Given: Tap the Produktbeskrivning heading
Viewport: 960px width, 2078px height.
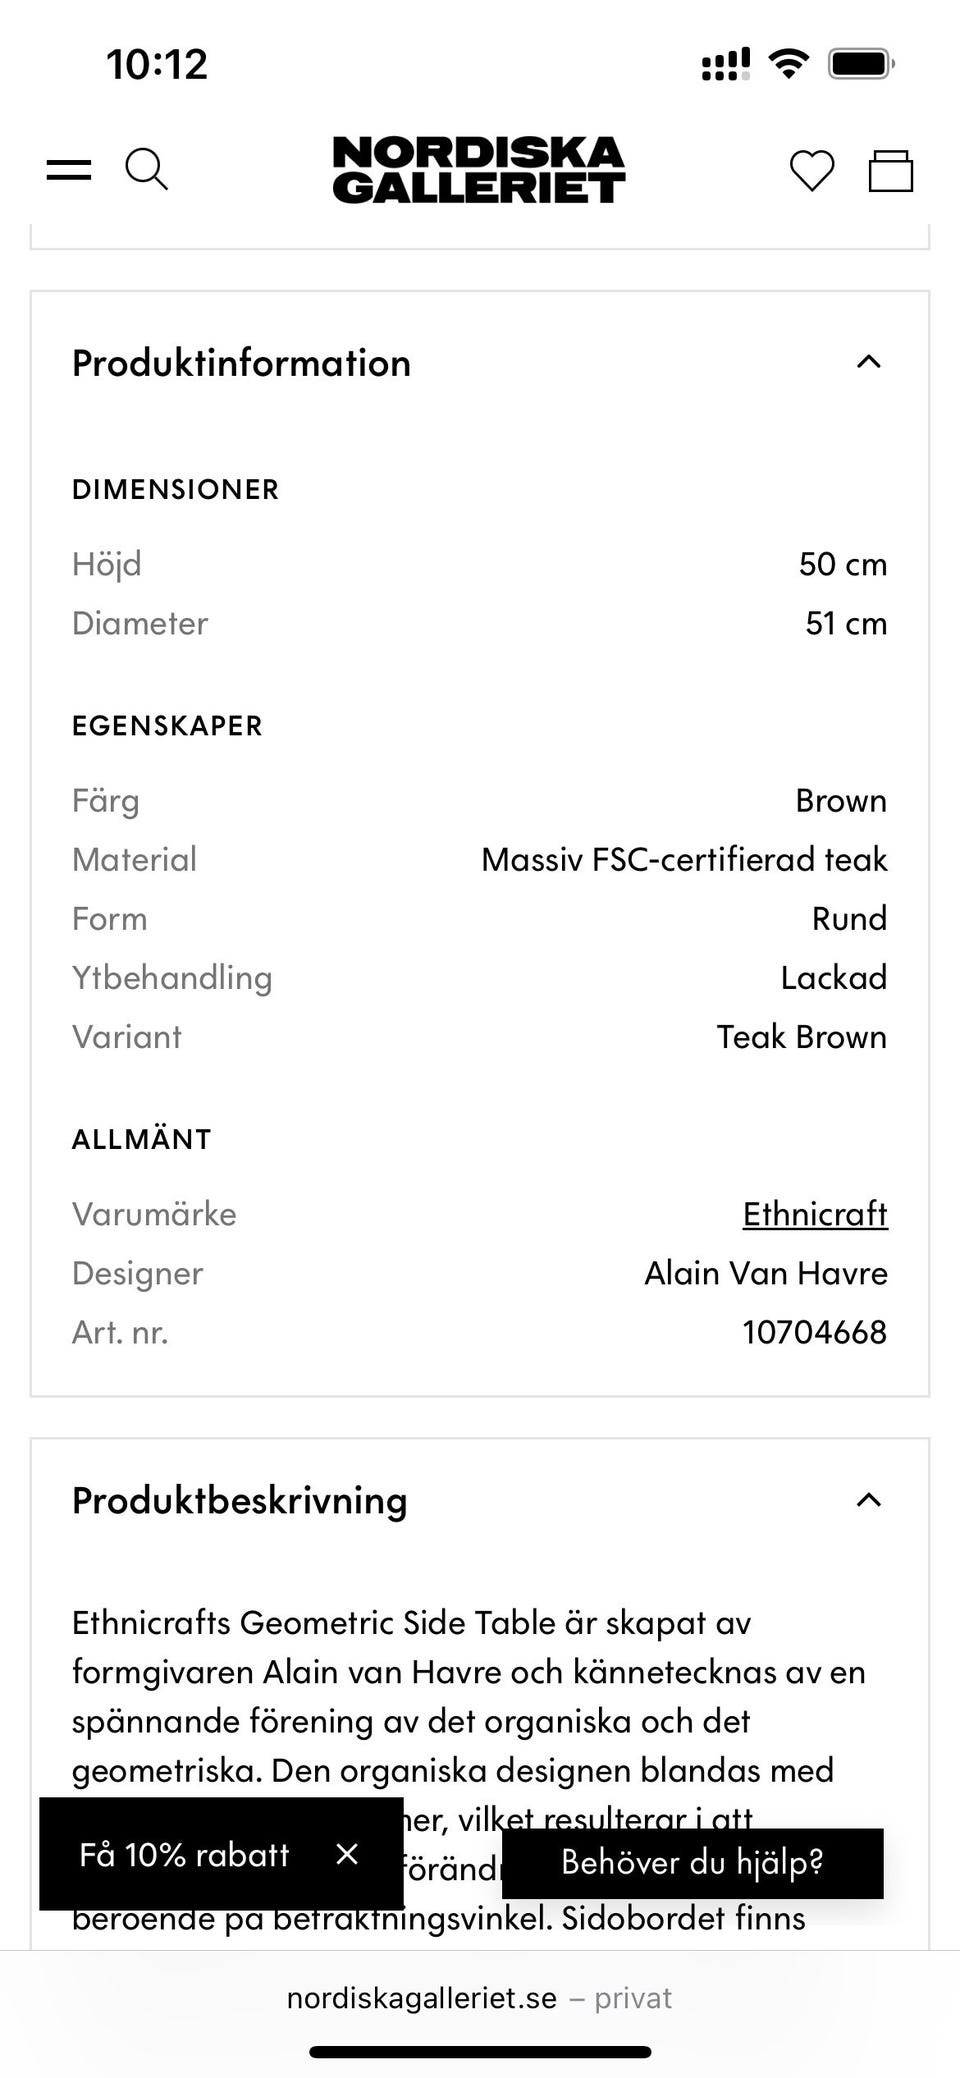Looking at the screenshot, I should click(240, 1501).
